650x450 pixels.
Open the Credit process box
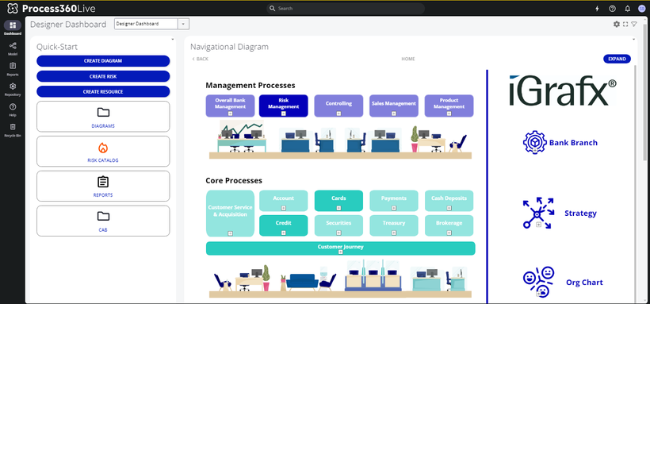pos(284,225)
